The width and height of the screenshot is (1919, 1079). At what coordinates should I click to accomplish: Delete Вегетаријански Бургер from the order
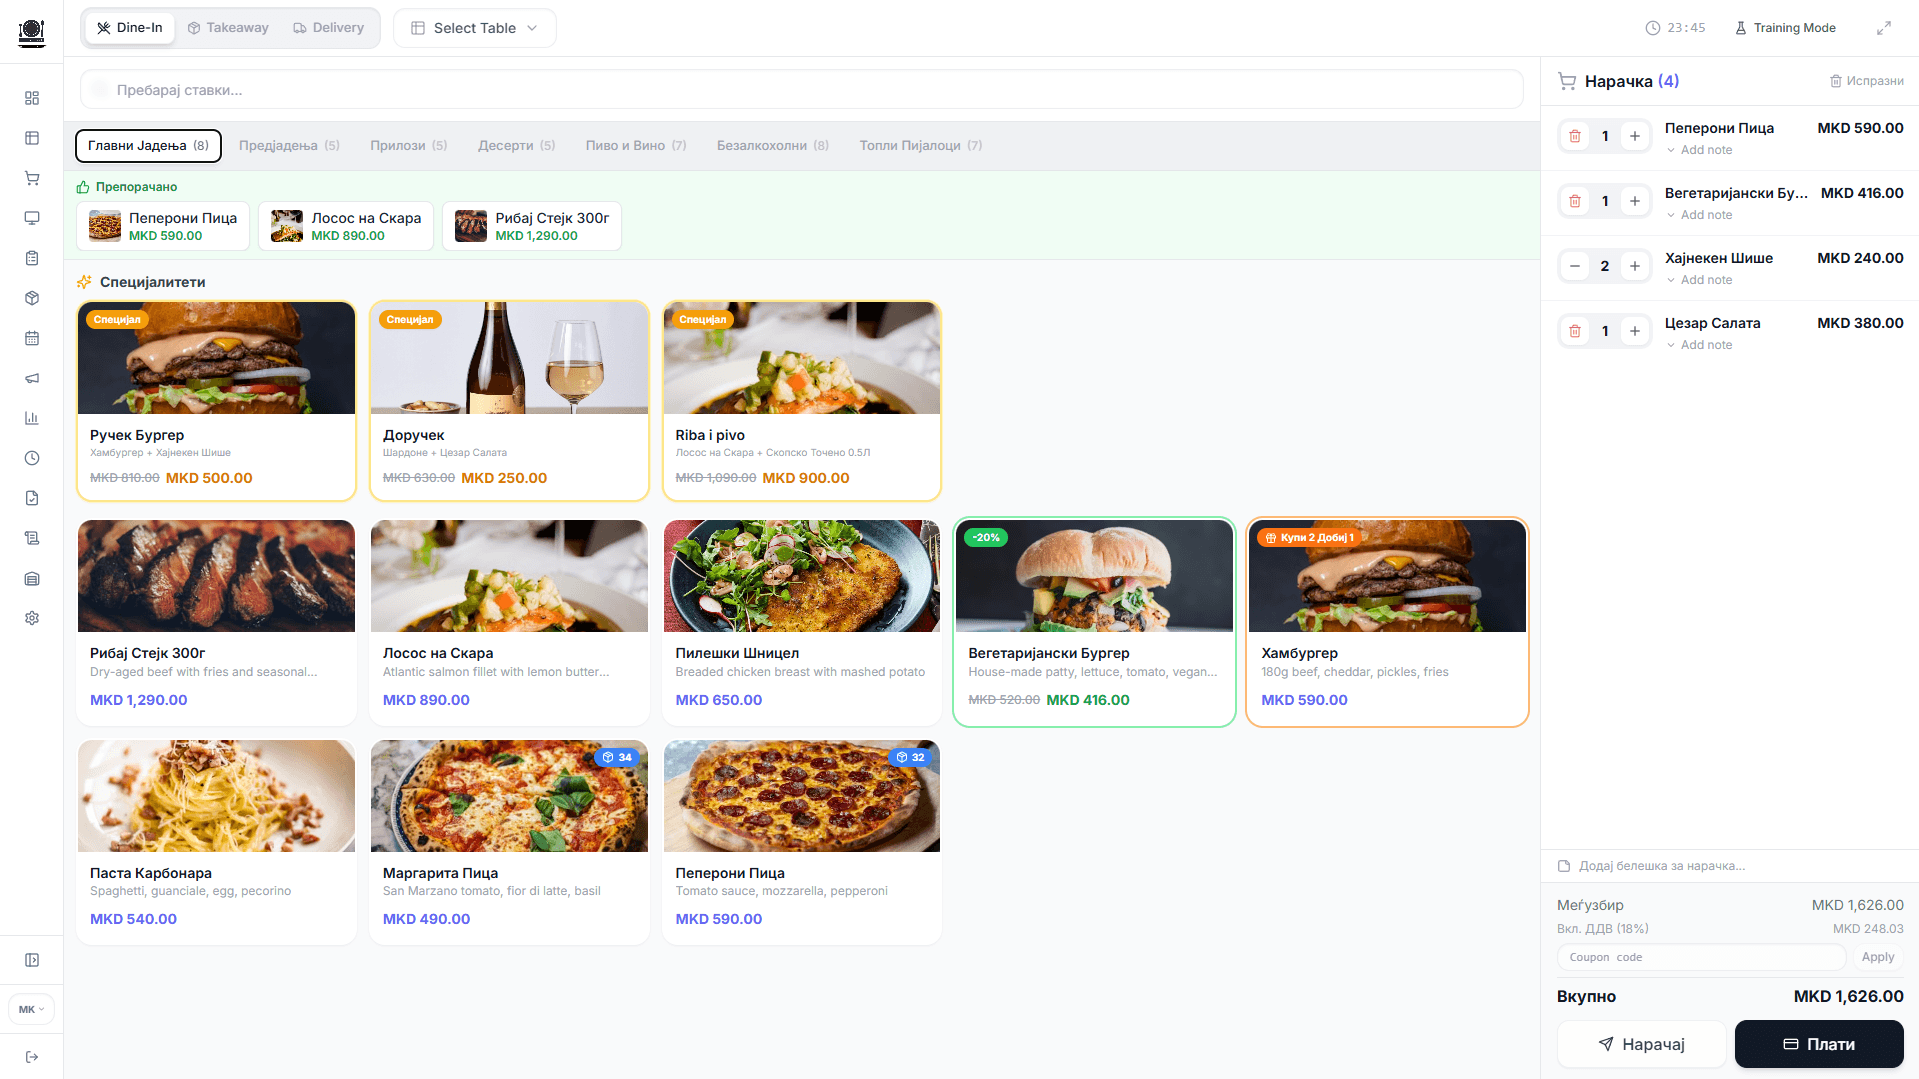coord(1575,201)
